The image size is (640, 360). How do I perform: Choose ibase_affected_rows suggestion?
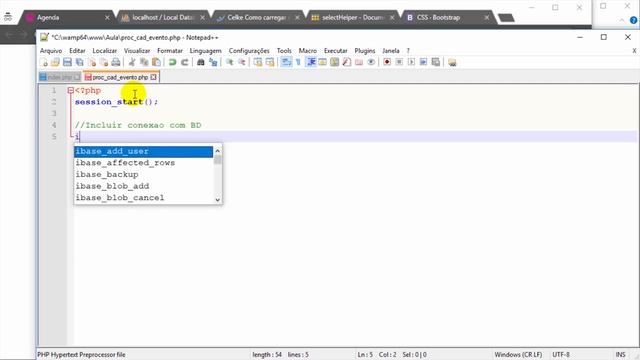[143, 163]
